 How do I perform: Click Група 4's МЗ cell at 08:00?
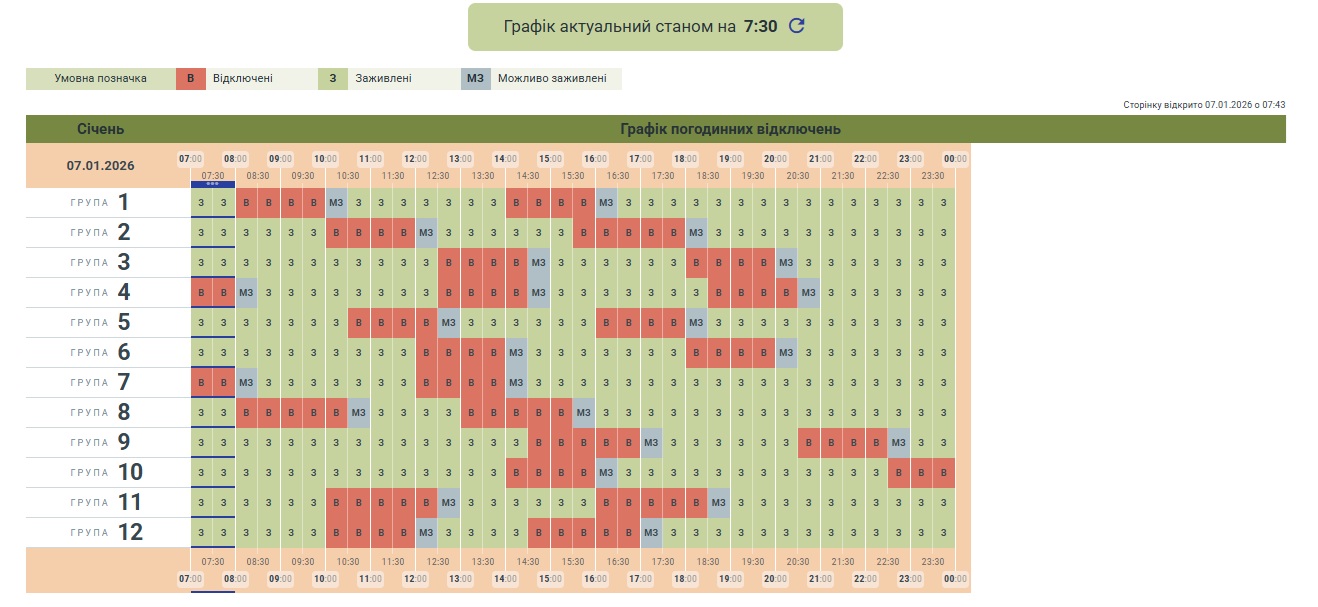click(x=246, y=293)
